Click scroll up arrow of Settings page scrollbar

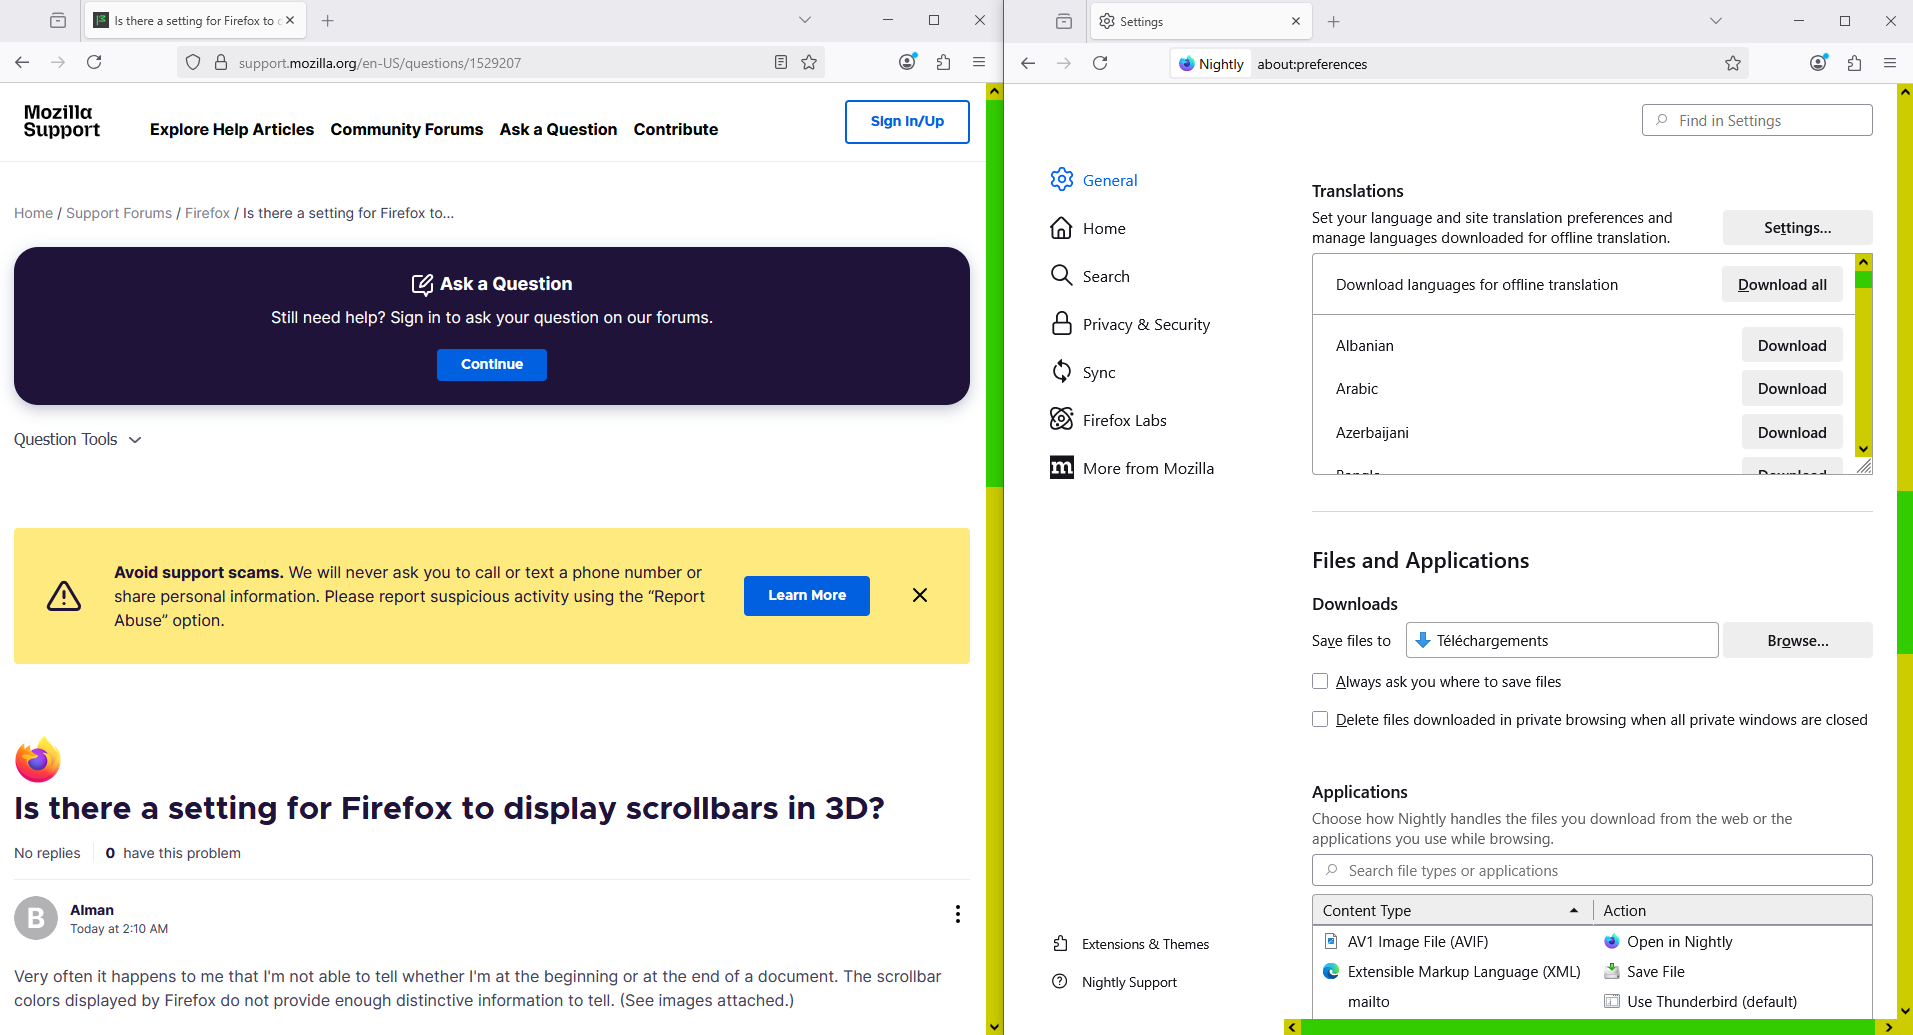(1905, 92)
